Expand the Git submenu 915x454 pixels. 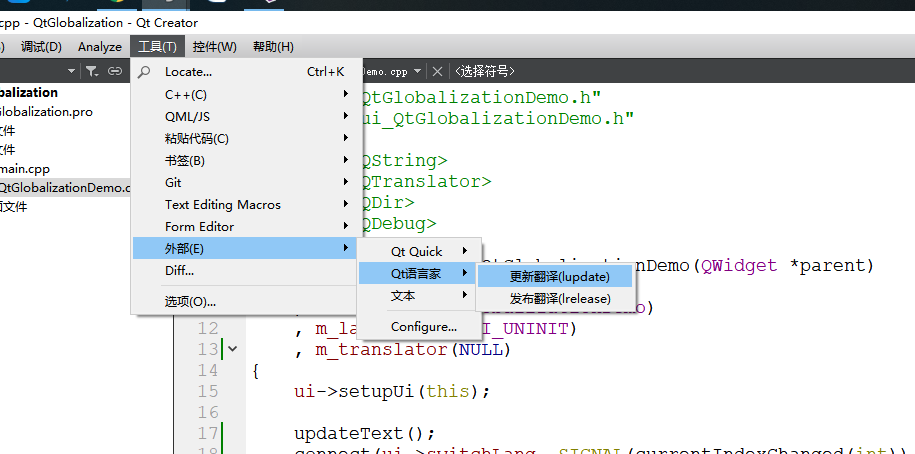(x=246, y=183)
